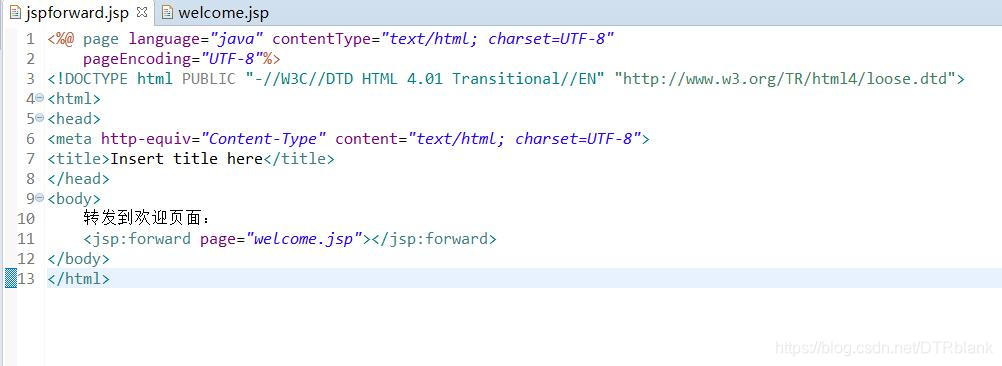Collapse the html tag fold on line 4

(x=40, y=98)
